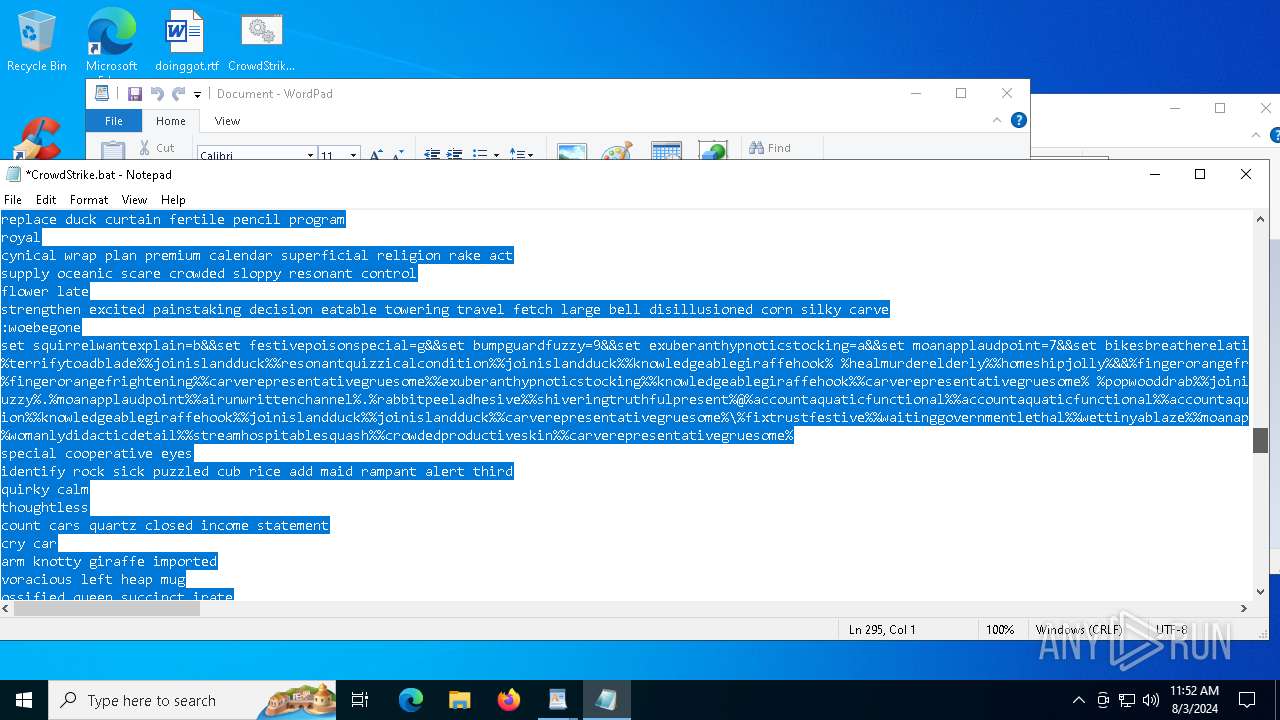Switch to WordPad via its taskbar icon
The width and height of the screenshot is (1280, 720).
click(557, 700)
